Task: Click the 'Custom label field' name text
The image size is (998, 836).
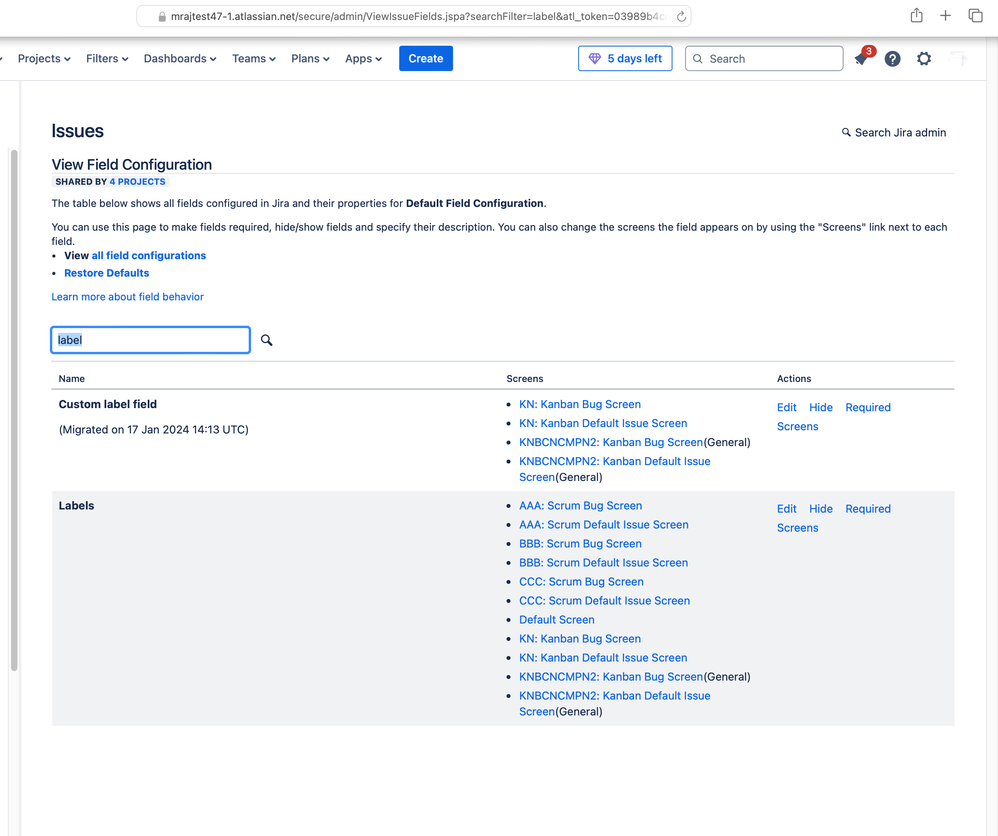Action: pos(108,404)
